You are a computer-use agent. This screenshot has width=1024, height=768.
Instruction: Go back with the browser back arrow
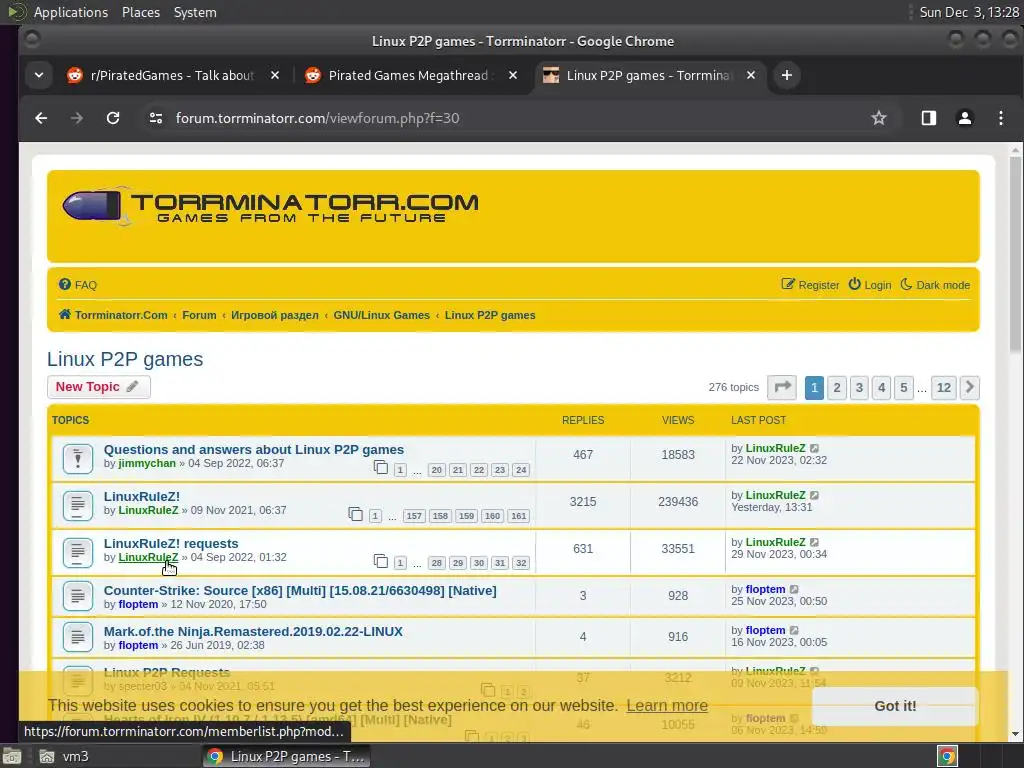[41, 118]
